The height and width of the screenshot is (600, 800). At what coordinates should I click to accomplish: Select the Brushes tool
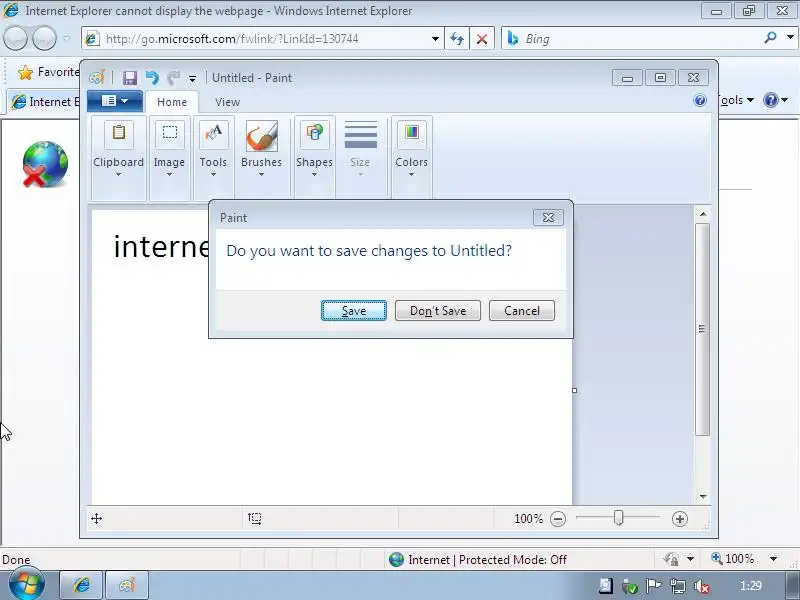[x=261, y=149]
